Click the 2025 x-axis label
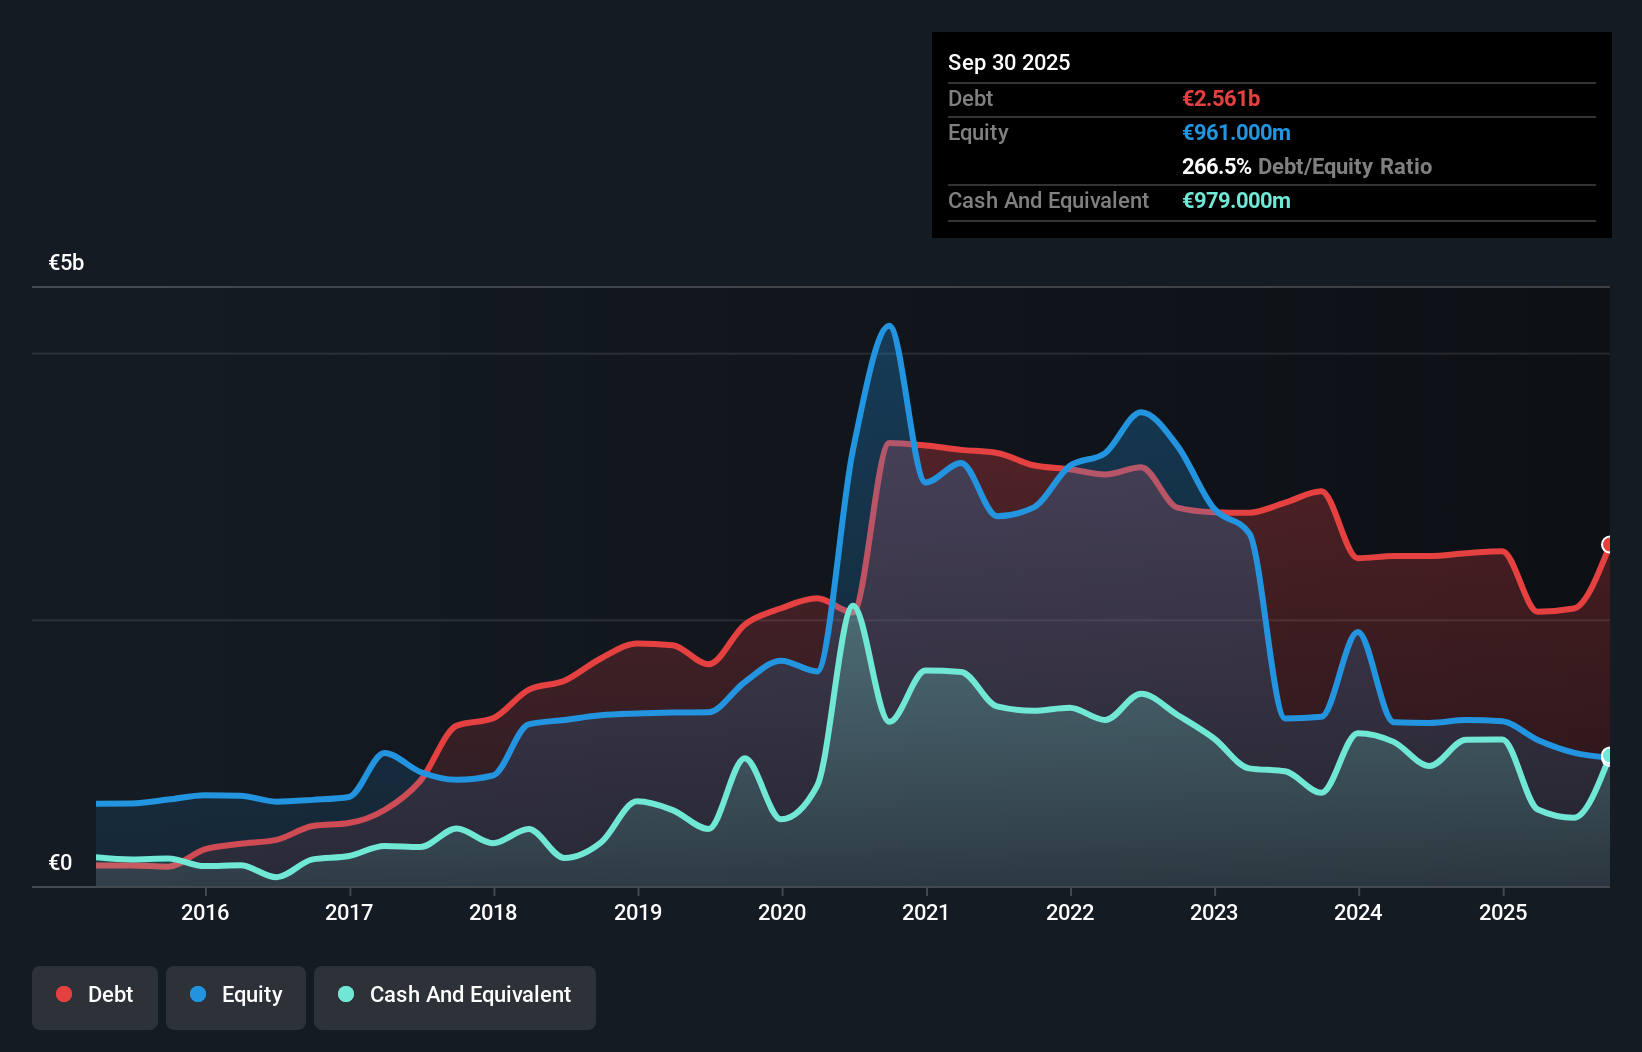The width and height of the screenshot is (1642, 1052). point(1503,912)
